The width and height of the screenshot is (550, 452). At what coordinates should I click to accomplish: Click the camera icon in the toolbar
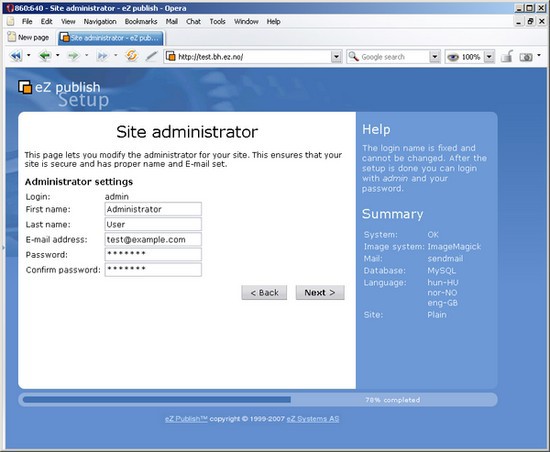[526, 57]
